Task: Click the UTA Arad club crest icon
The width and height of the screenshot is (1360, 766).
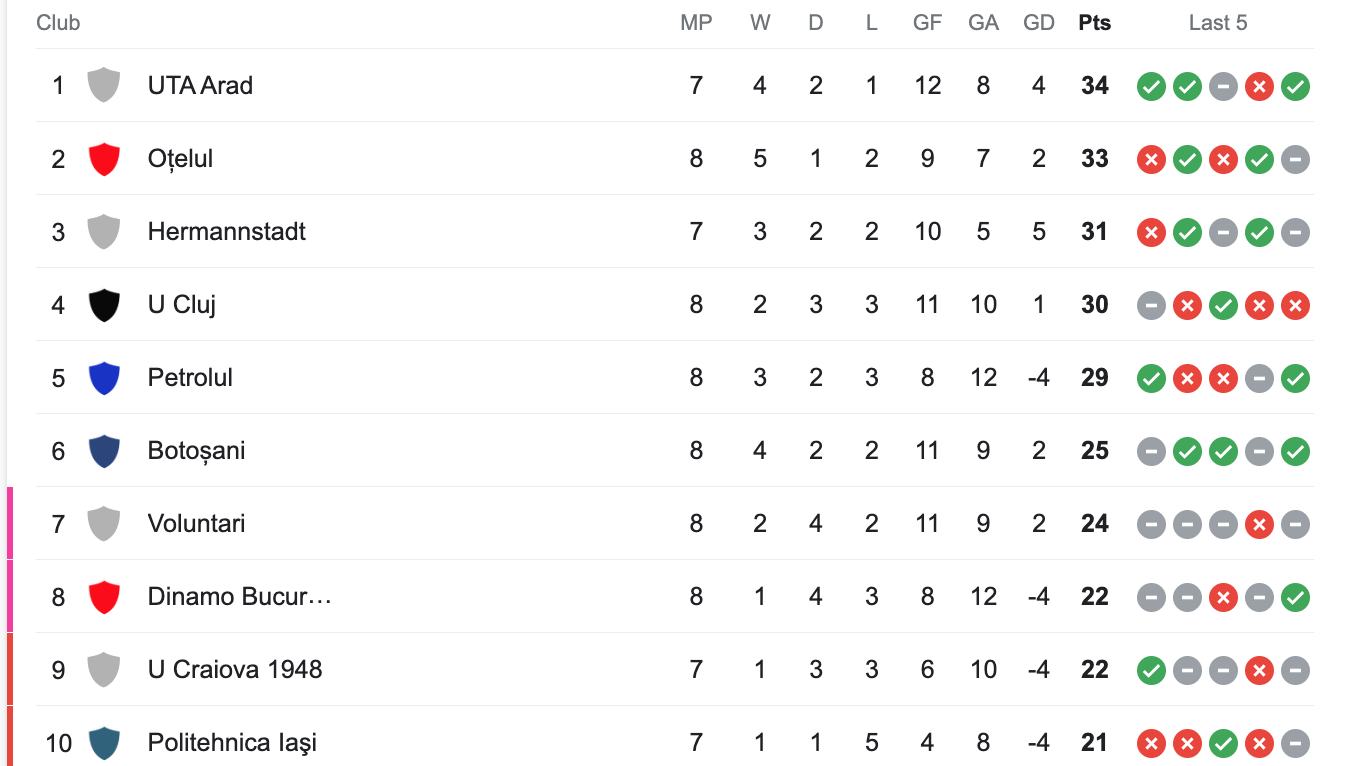Action: point(104,85)
